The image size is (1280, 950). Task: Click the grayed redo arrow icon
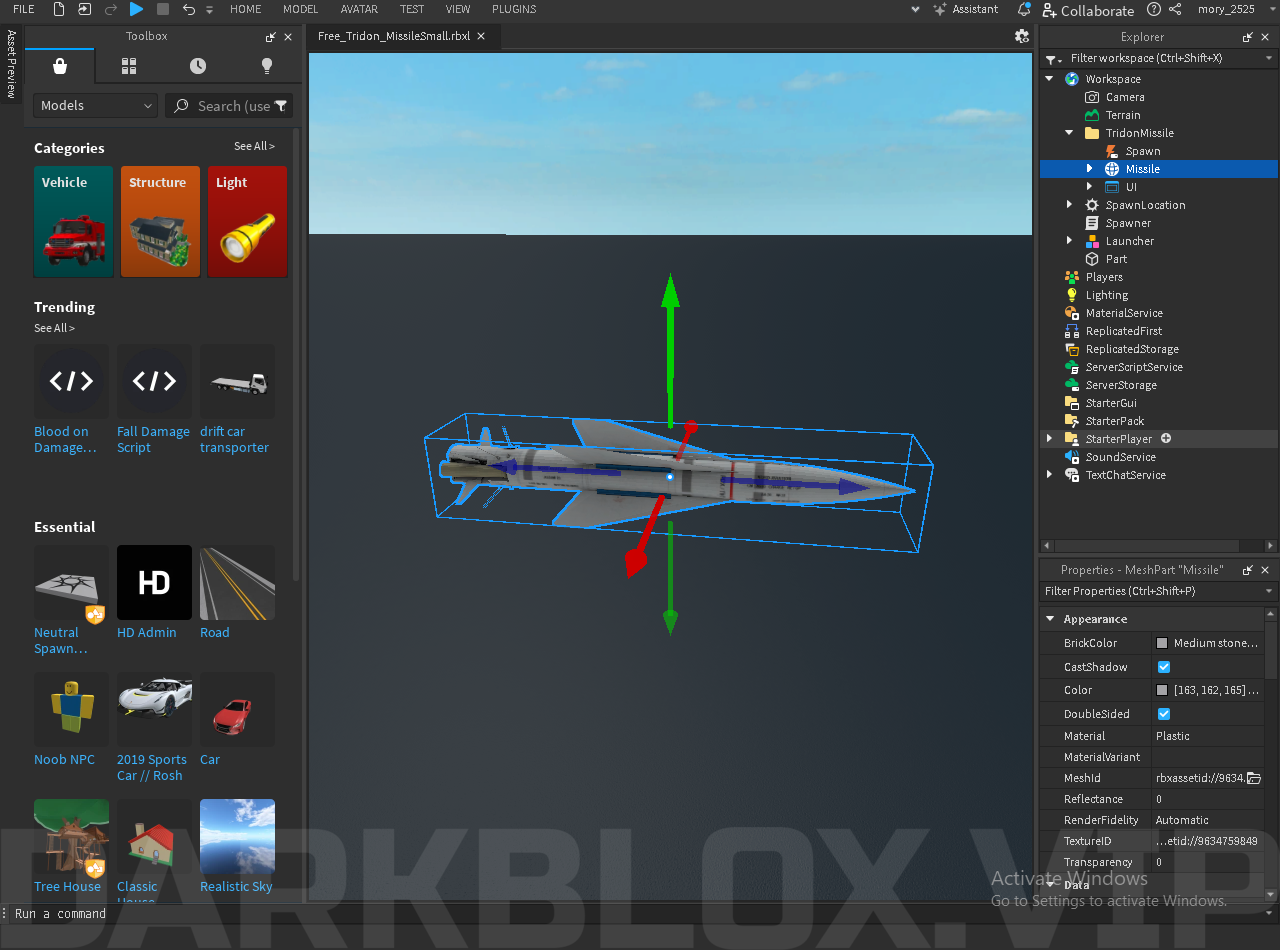pyautogui.click(x=111, y=9)
